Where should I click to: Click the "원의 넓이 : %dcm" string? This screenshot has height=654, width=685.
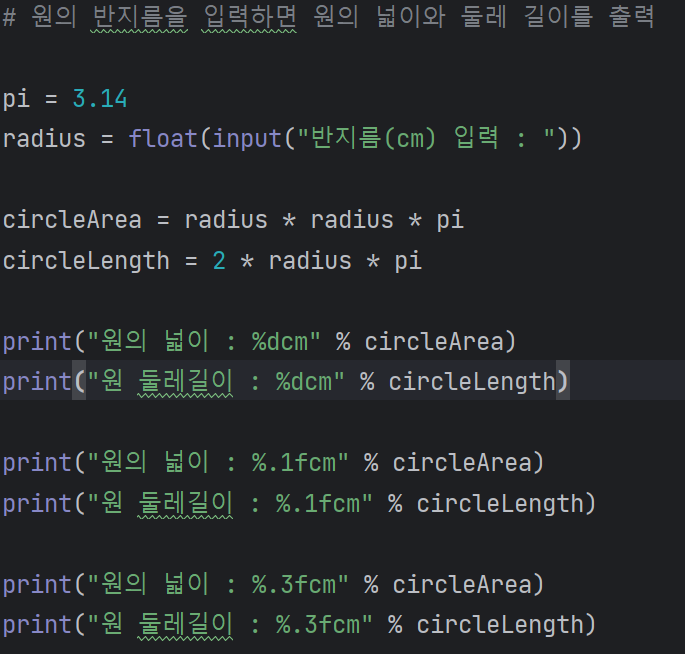click(204, 341)
